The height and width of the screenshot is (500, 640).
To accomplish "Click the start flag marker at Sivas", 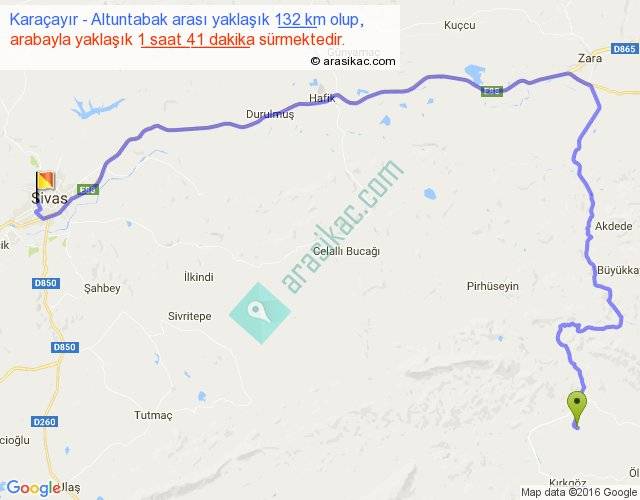I will (45, 181).
